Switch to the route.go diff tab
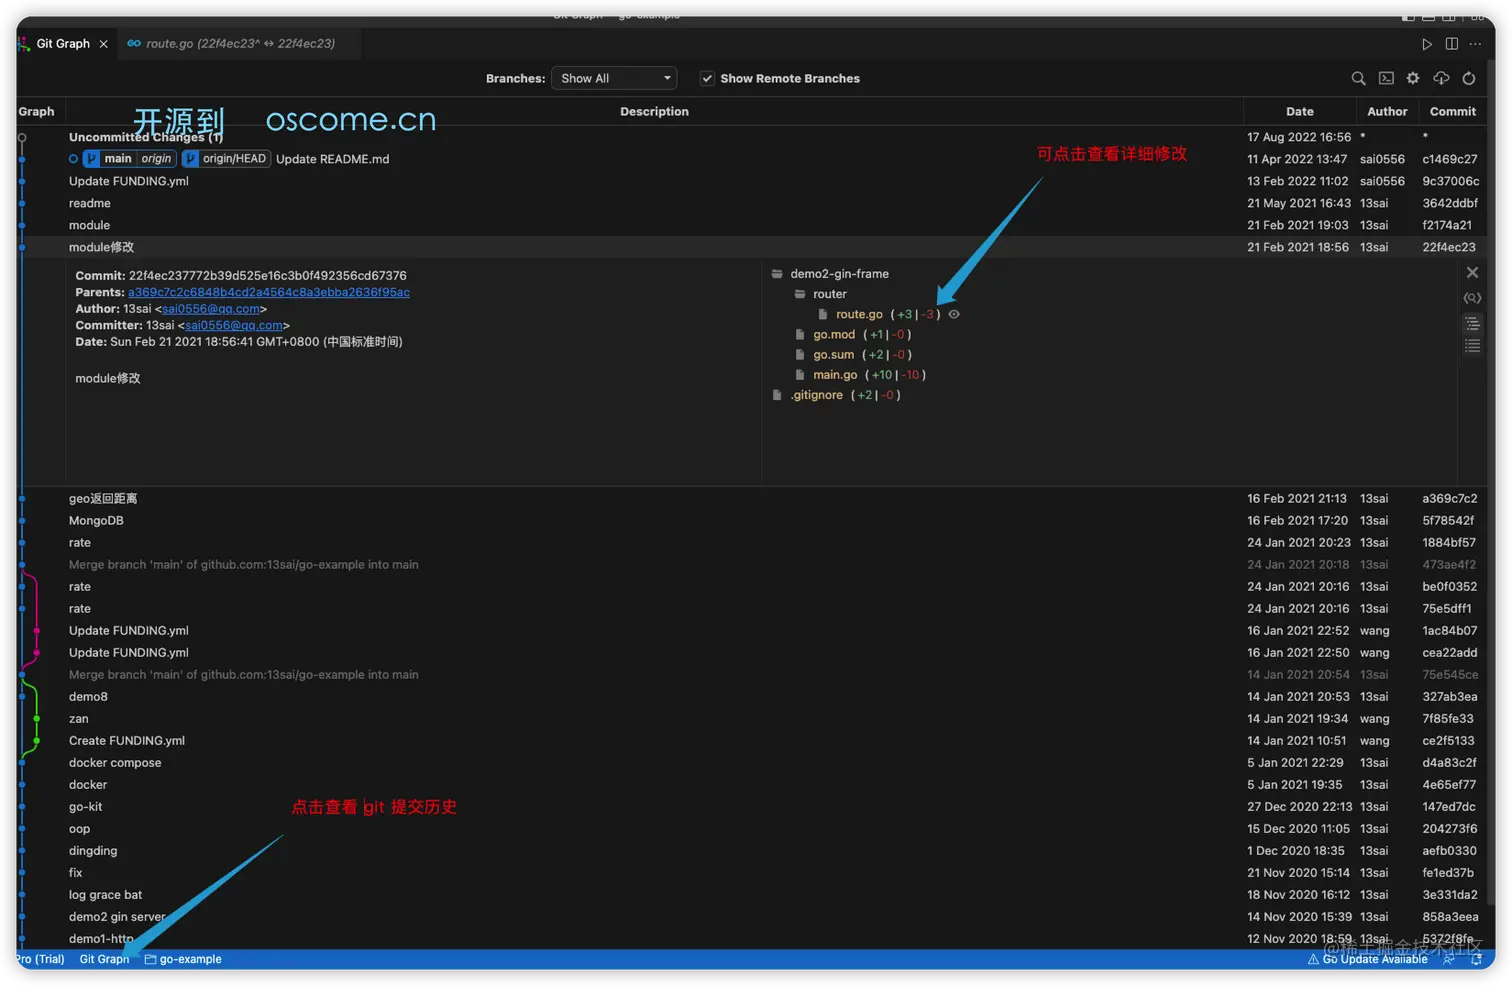The width and height of the screenshot is (1512, 986). pyautogui.click(x=240, y=43)
